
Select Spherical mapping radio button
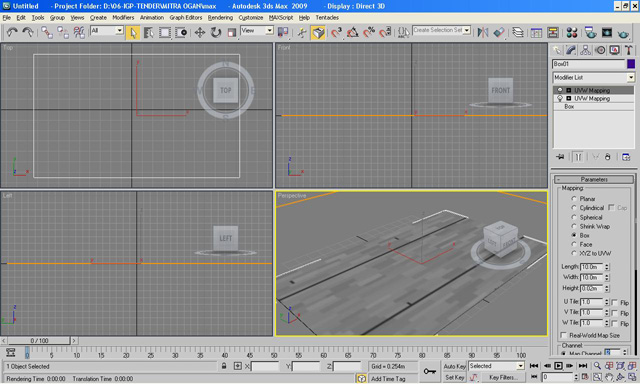tap(574, 217)
